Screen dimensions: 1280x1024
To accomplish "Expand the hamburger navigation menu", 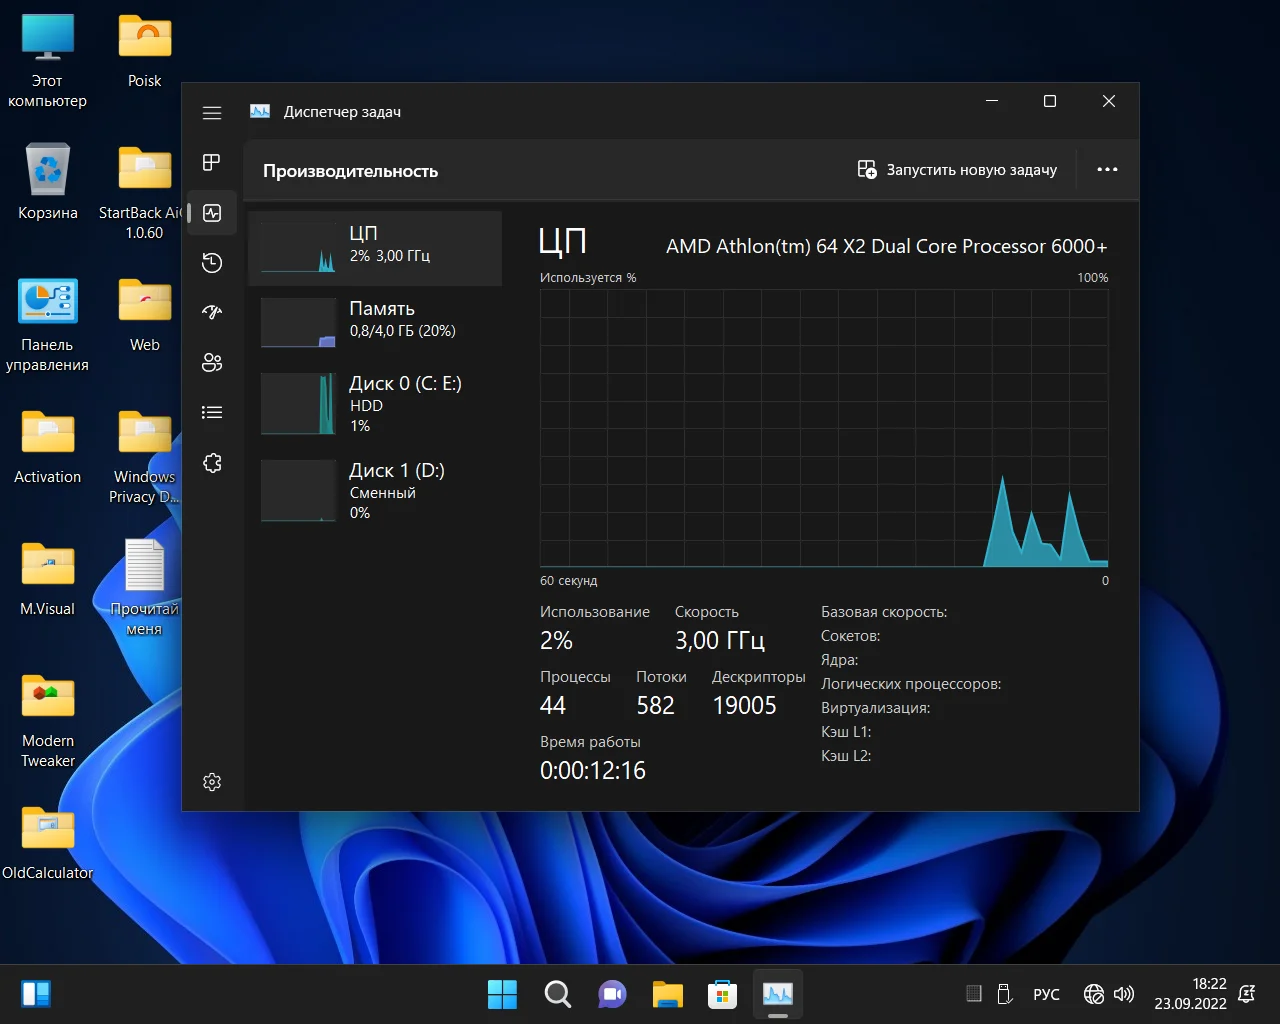I will (x=212, y=113).
